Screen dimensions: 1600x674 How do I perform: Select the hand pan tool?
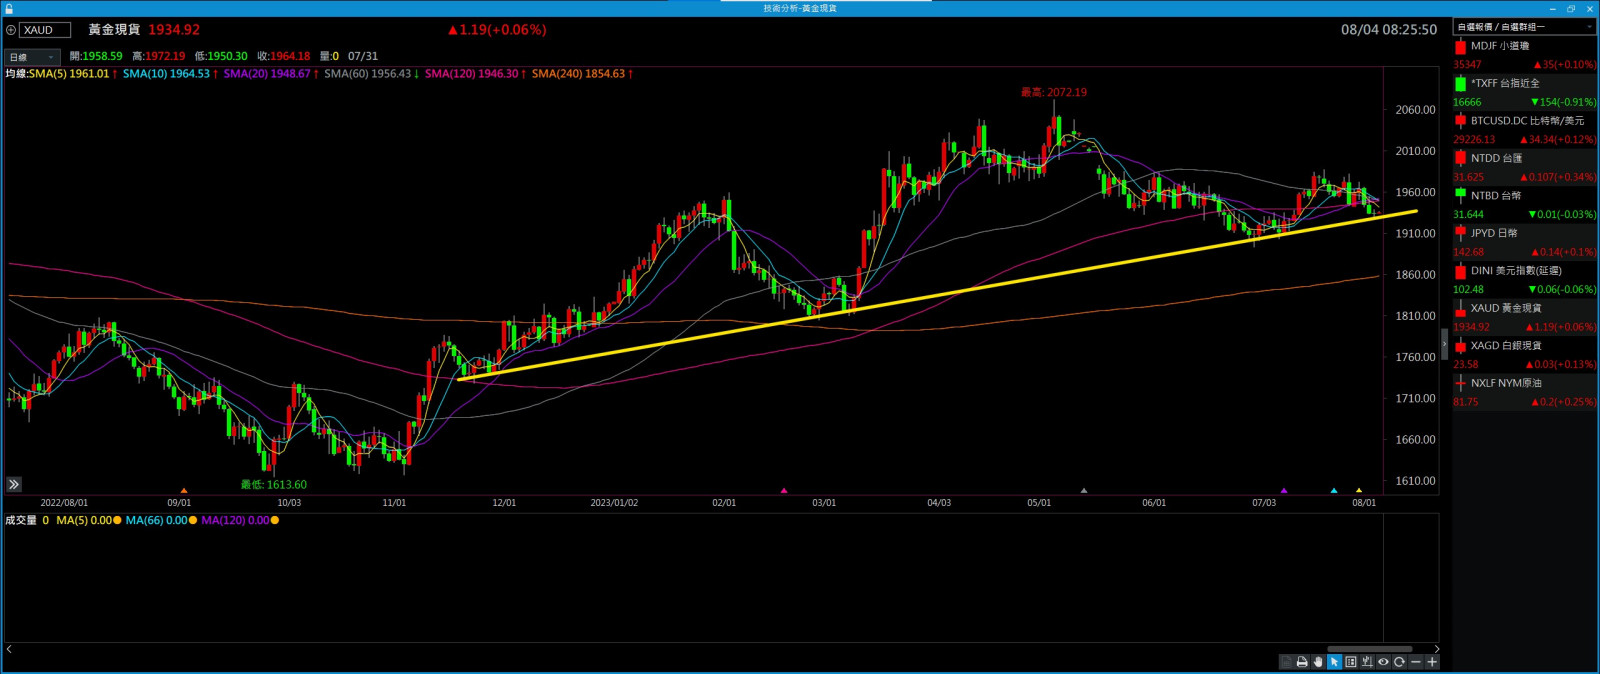pyautogui.click(x=1318, y=662)
